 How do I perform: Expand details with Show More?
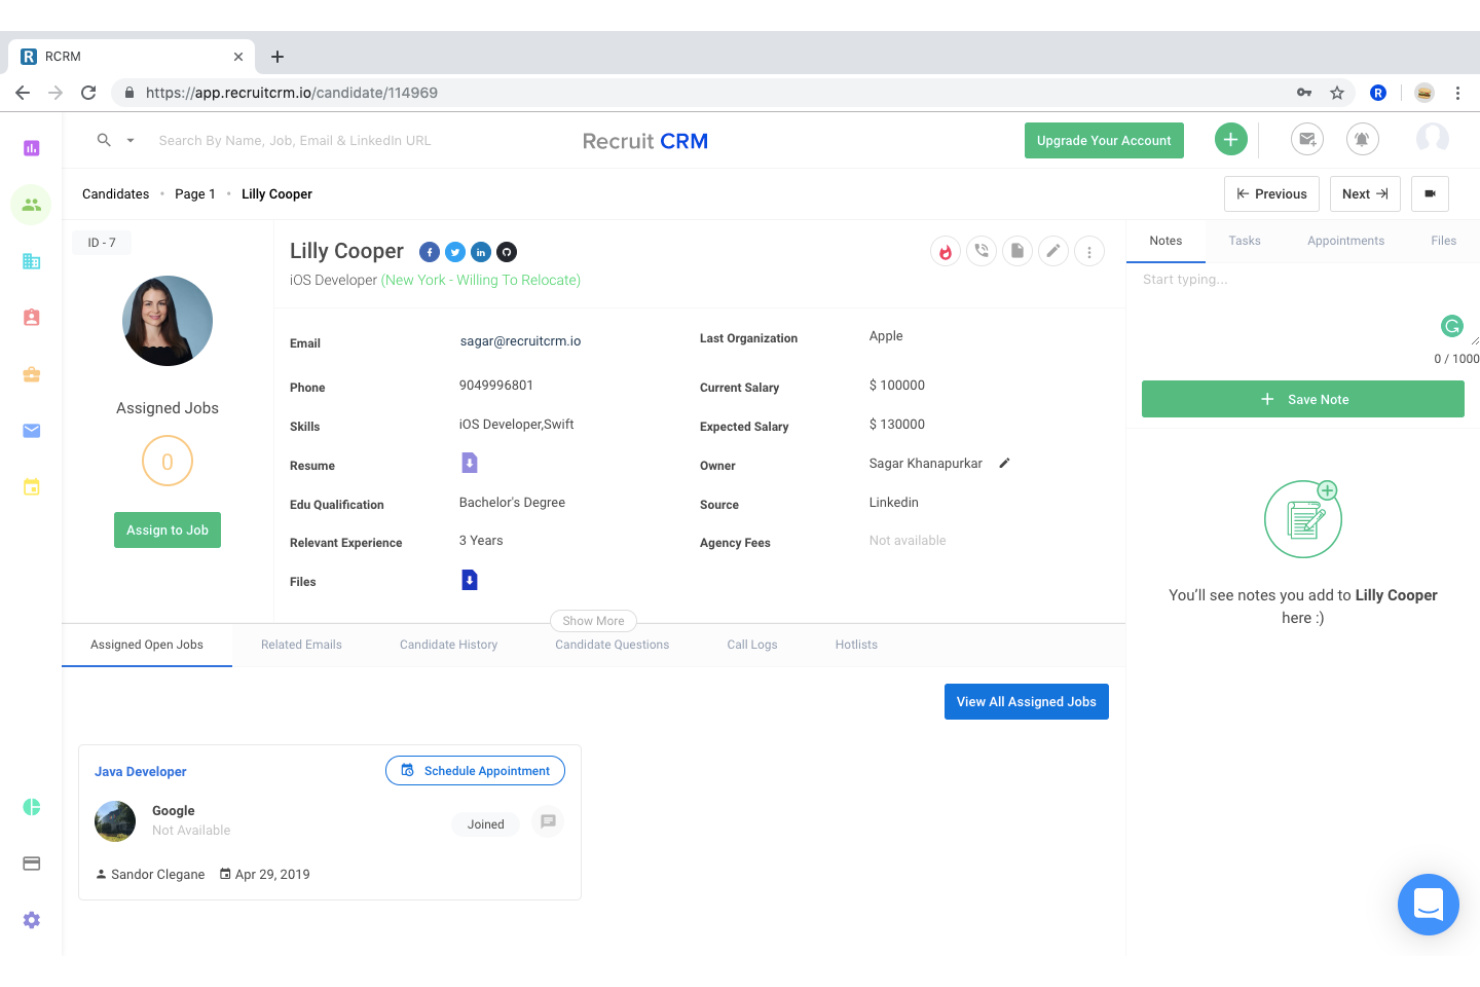pos(593,621)
